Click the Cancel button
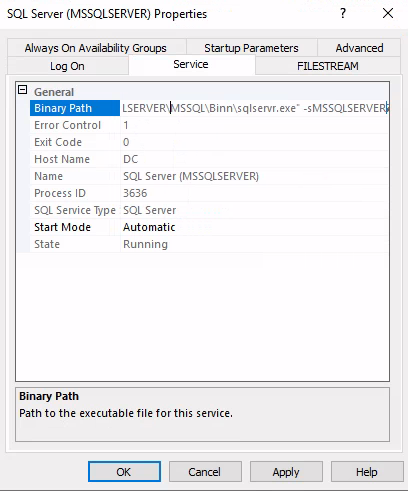This screenshot has height=491, width=408. tap(205, 472)
